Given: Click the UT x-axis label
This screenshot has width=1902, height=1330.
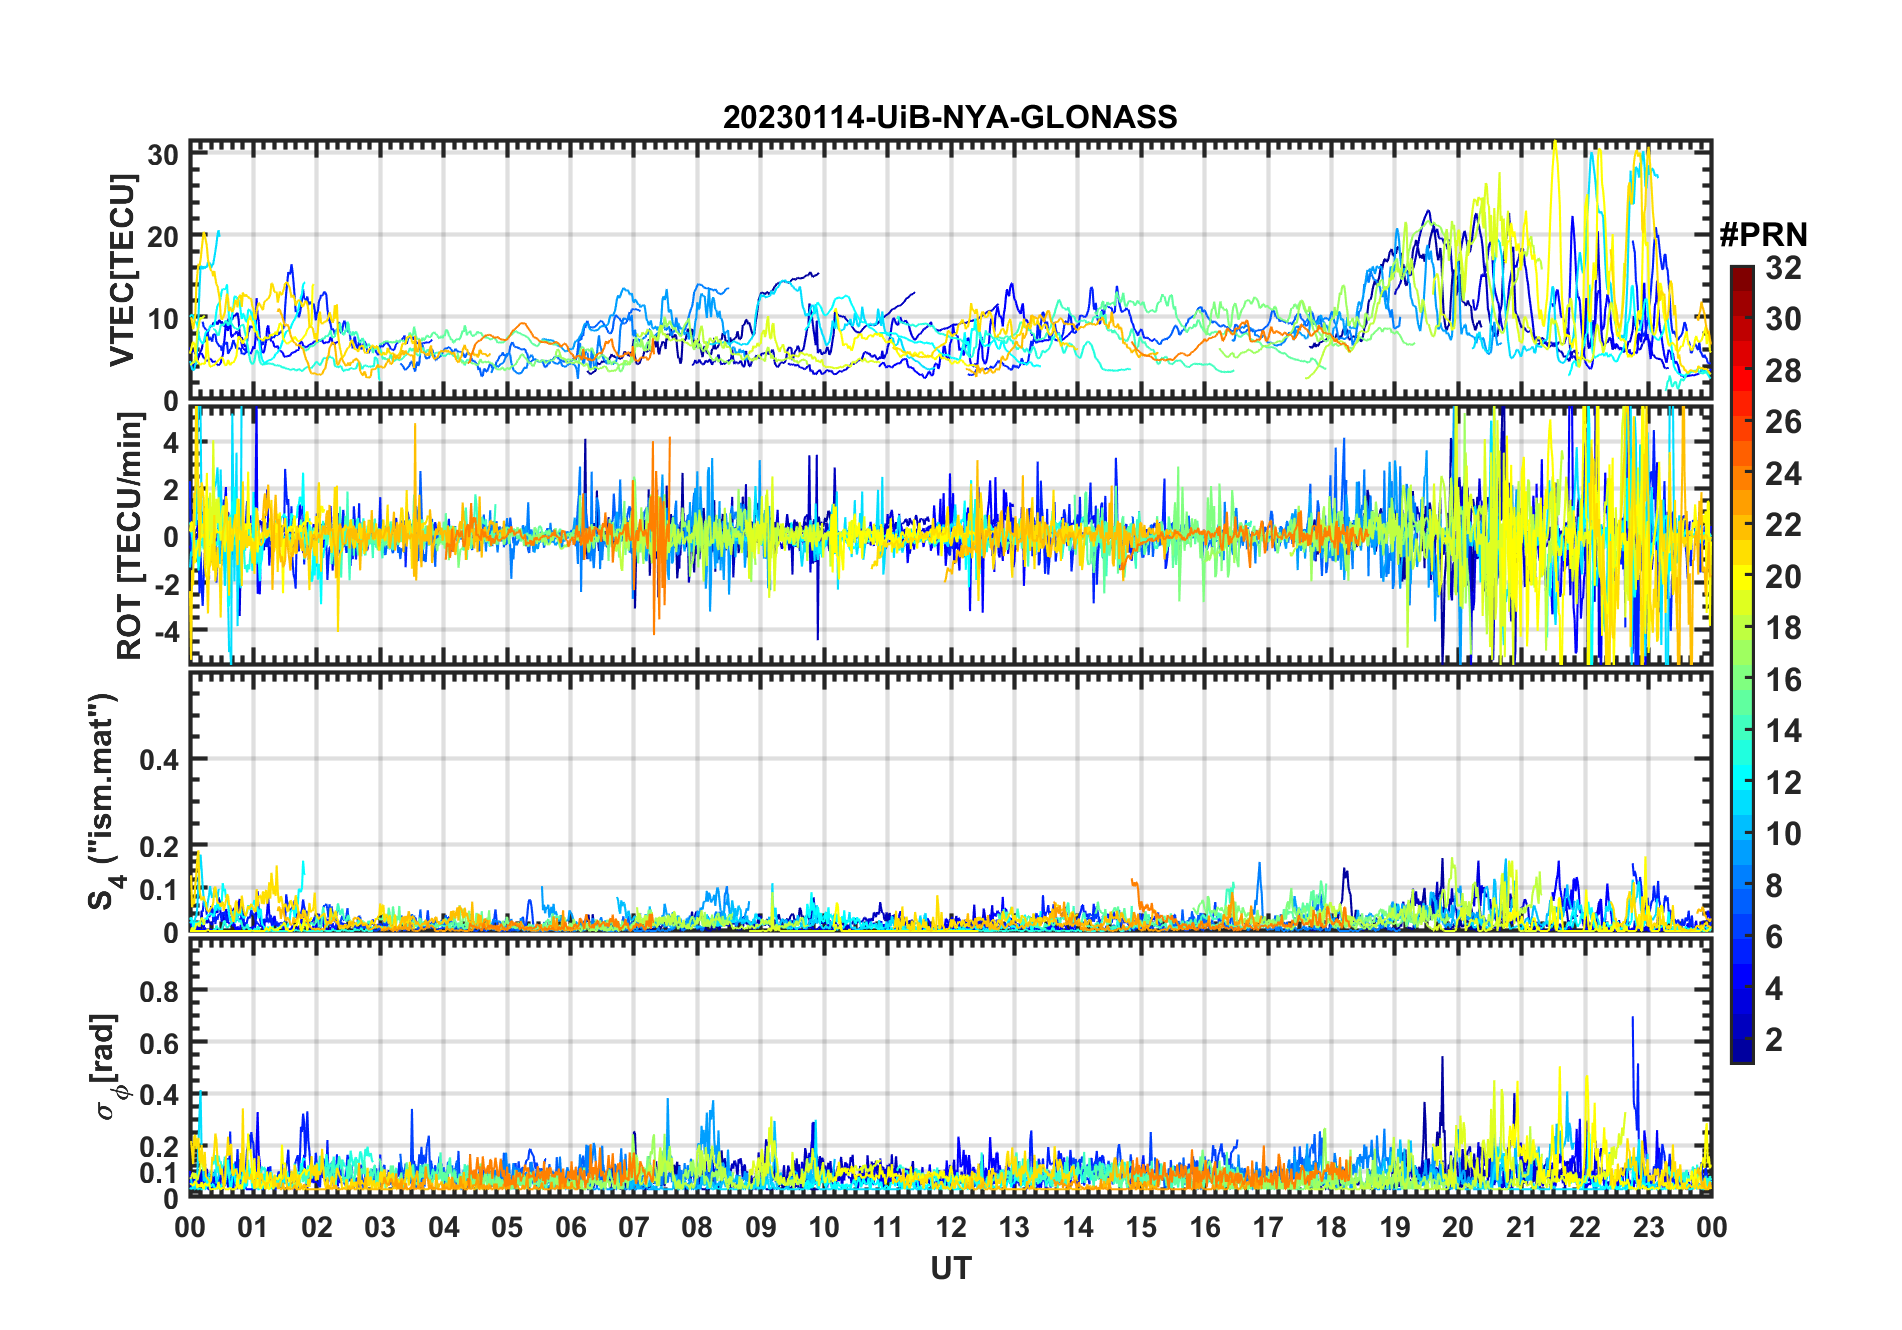Looking at the screenshot, I should 951,1269.
